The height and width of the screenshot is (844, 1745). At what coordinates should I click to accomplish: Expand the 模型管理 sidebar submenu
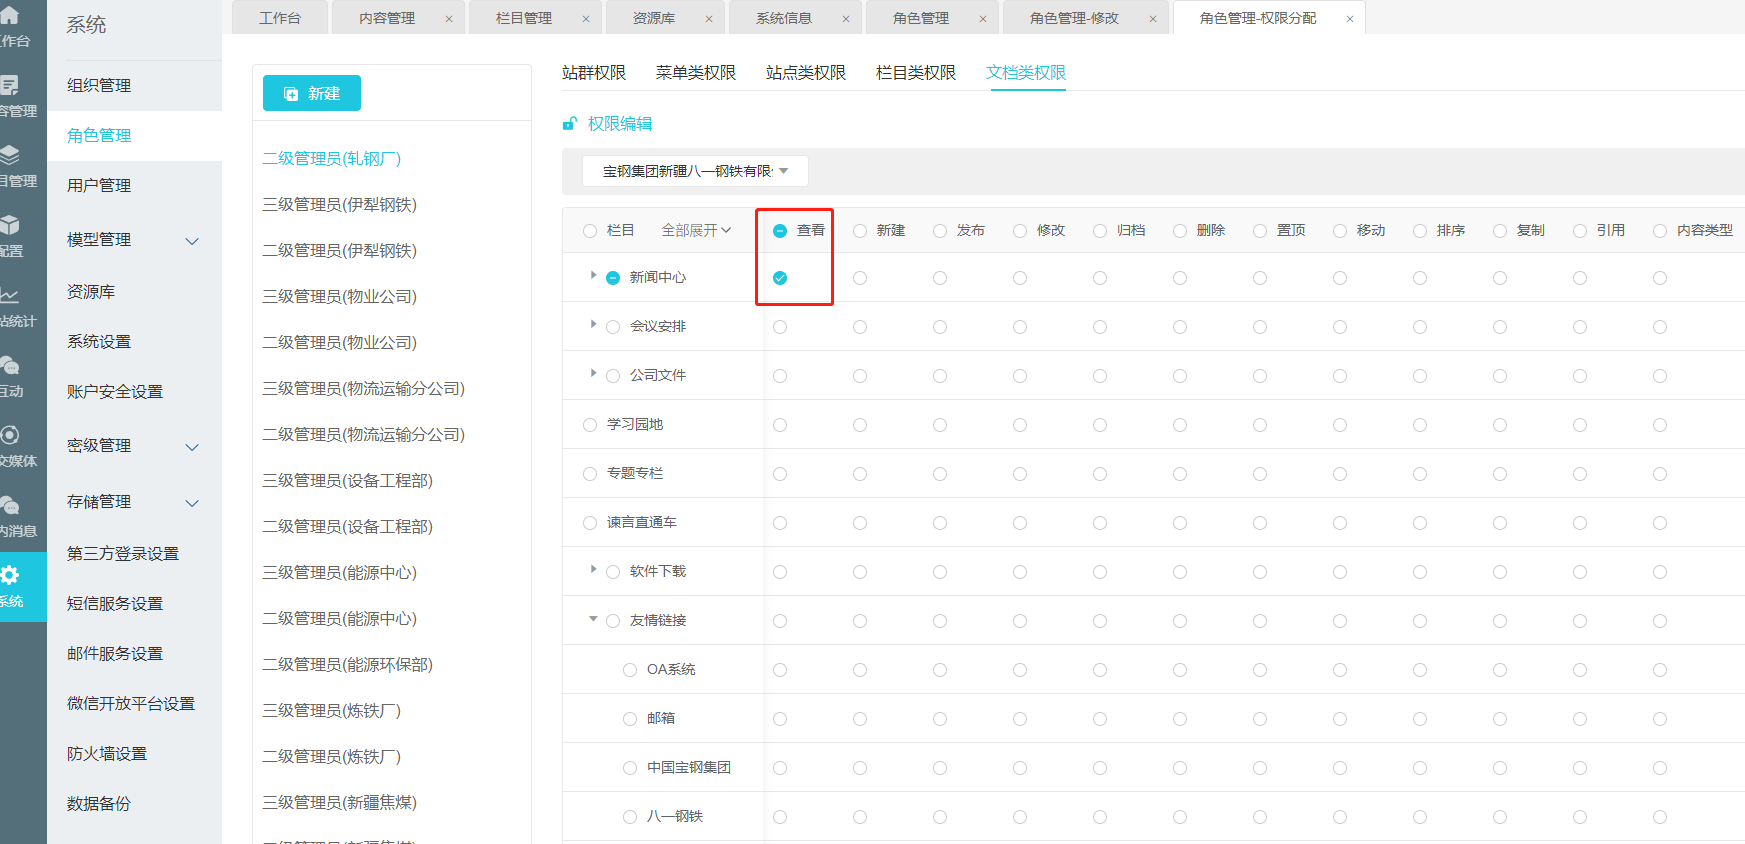click(192, 240)
